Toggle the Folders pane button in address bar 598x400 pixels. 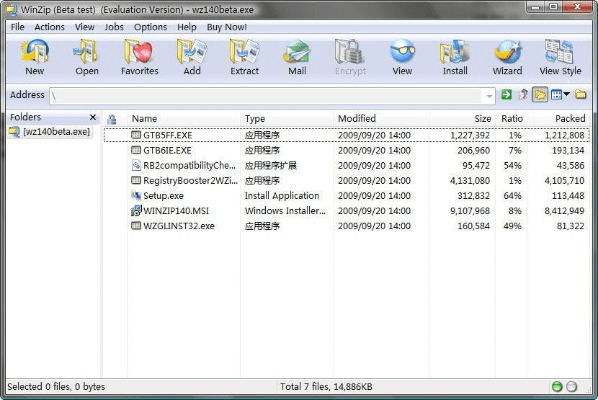pos(540,95)
